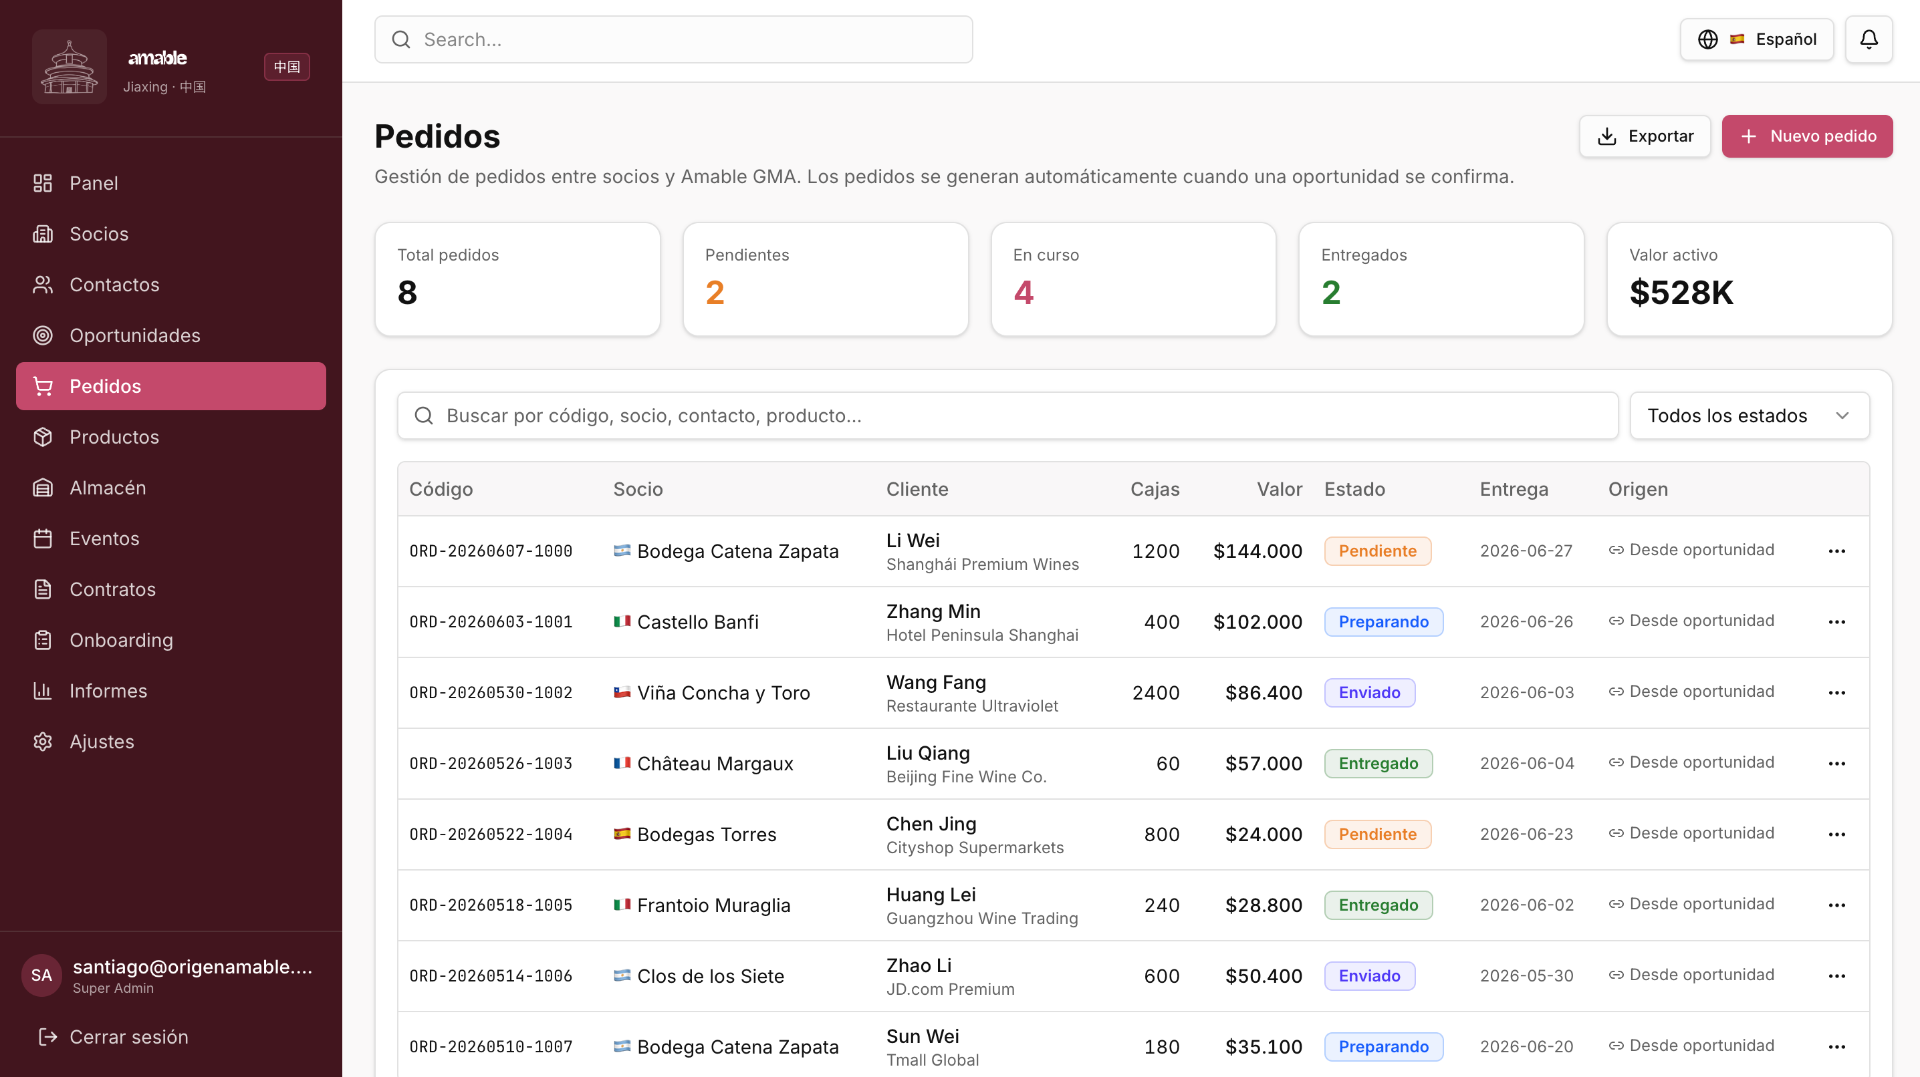This screenshot has height=1077, width=1920.
Task: Click the Ajustes gear icon
Action: click(42, 742)
